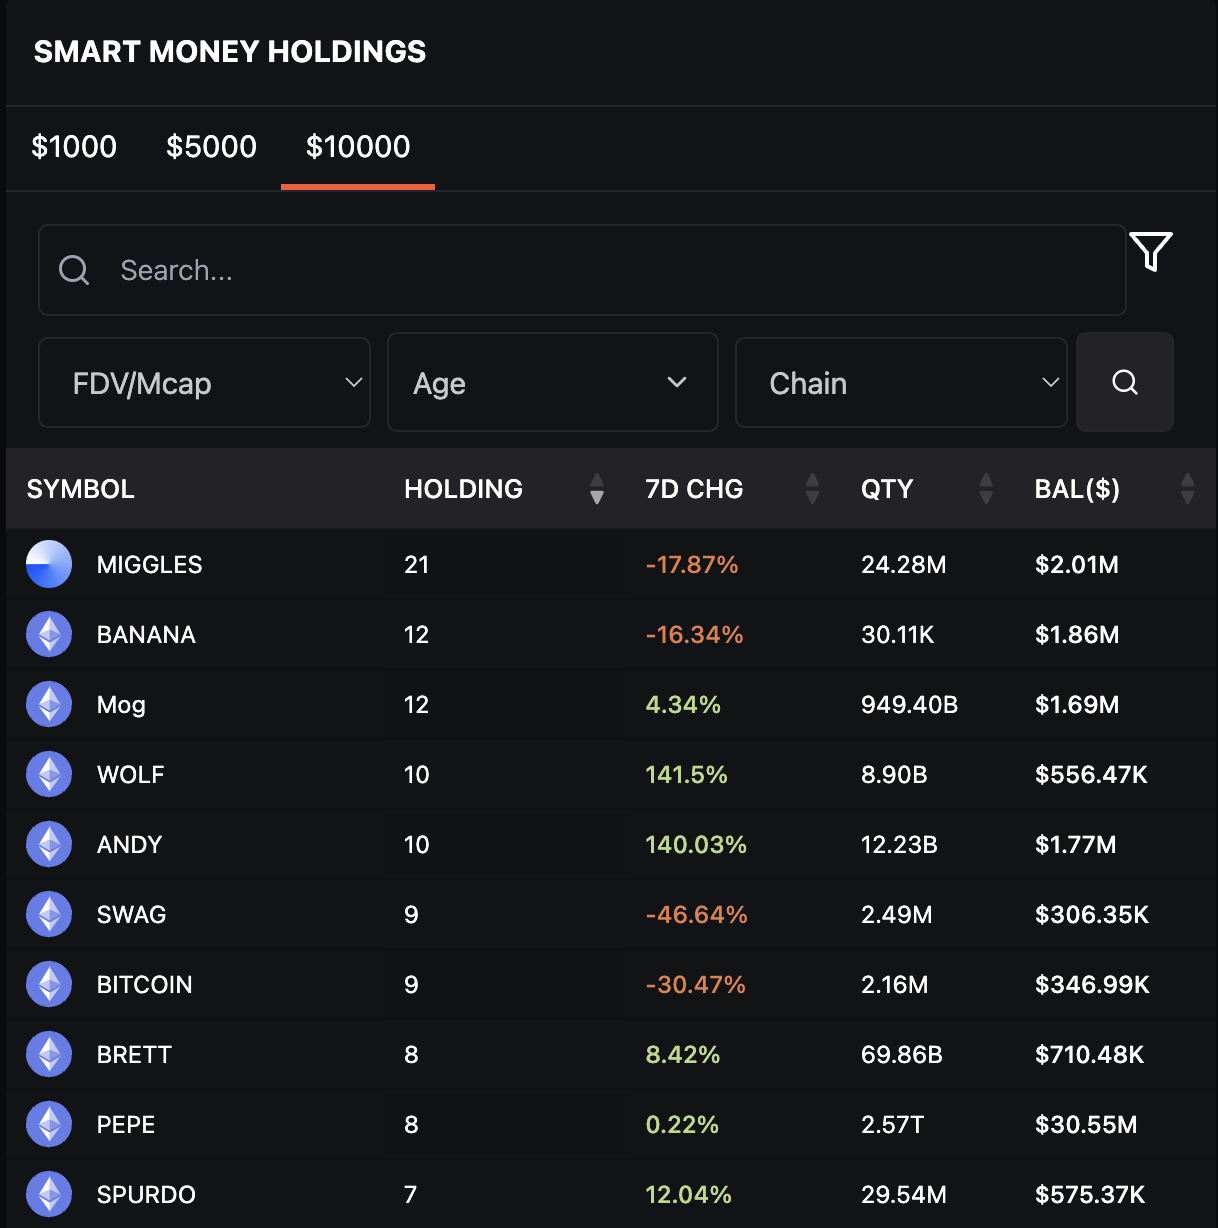Open the Chain dropdown
This screenshot has width=1218, height=1228.
[x=901, y=382]
